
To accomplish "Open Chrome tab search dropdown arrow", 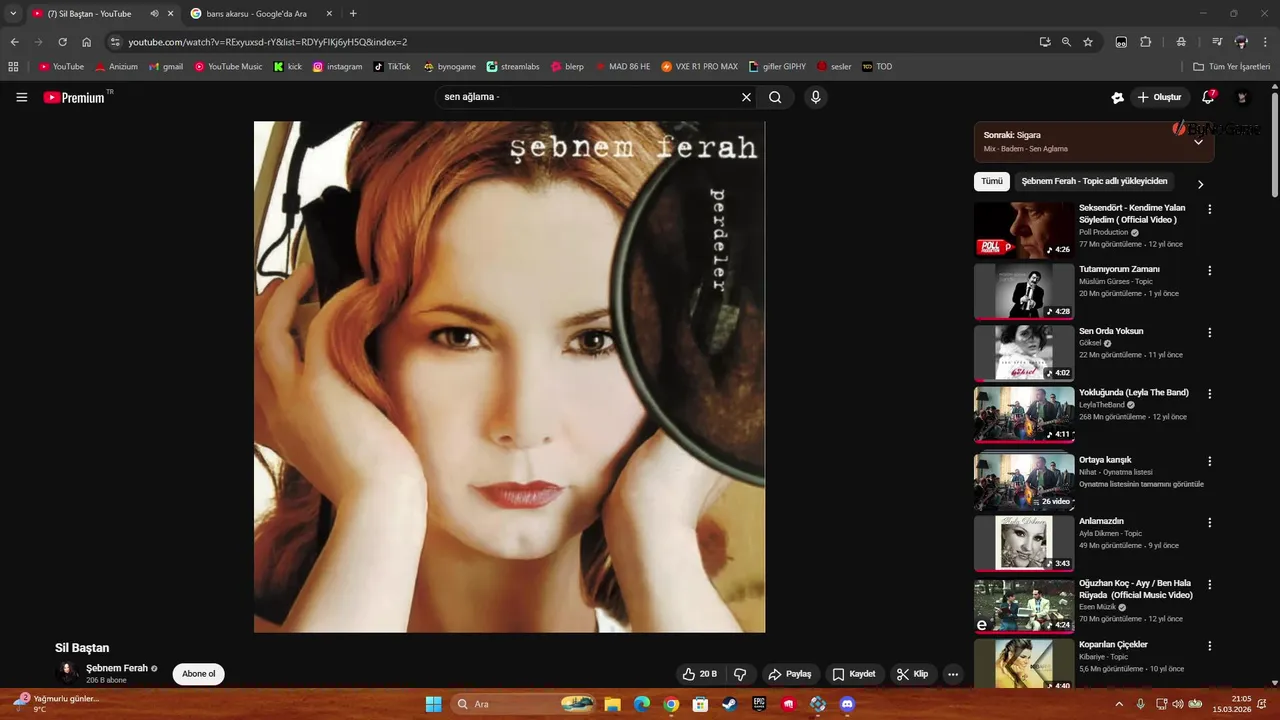I will (13, 14).
